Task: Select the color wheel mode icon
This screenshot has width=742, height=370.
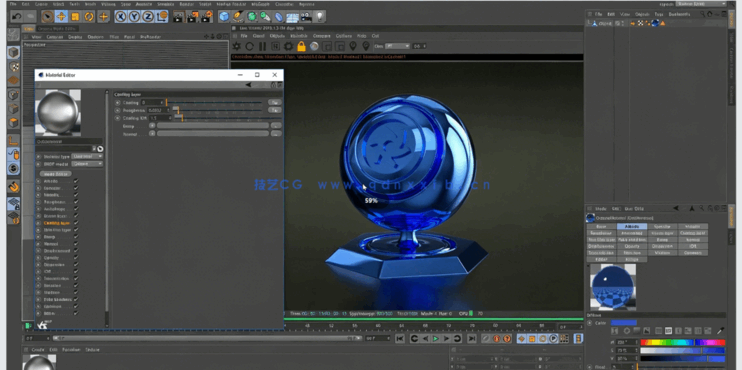Action: [627, 331]
